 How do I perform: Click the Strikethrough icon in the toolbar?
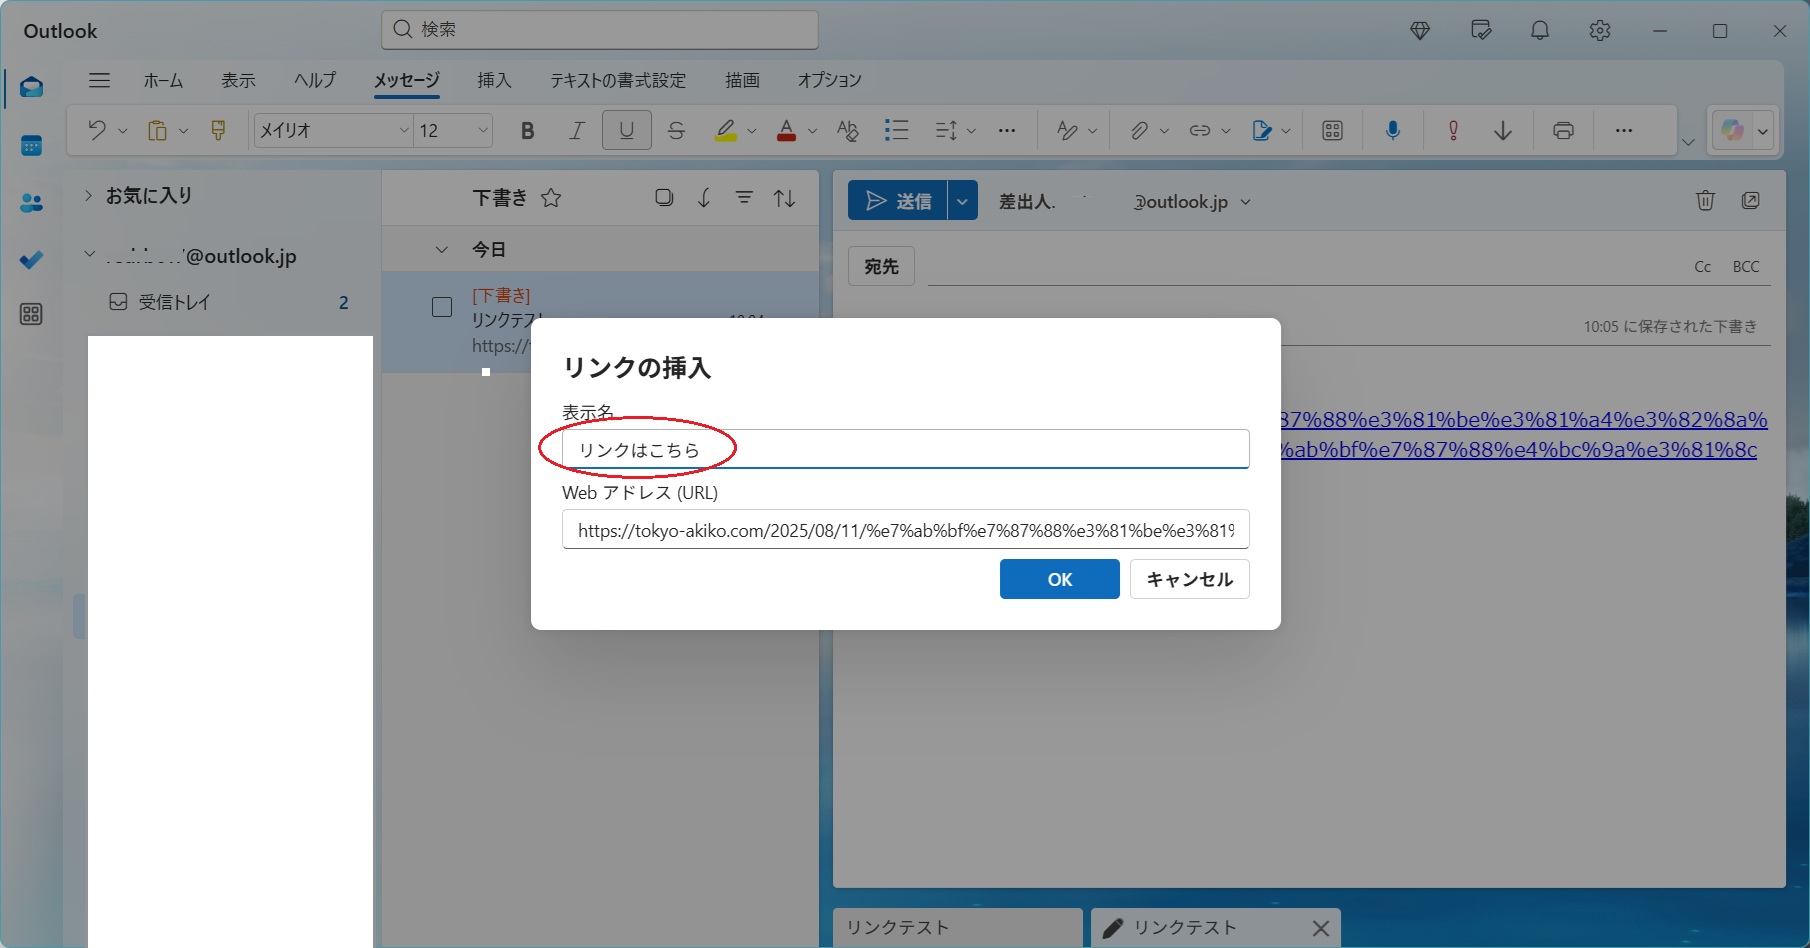[x=676, y=131]
